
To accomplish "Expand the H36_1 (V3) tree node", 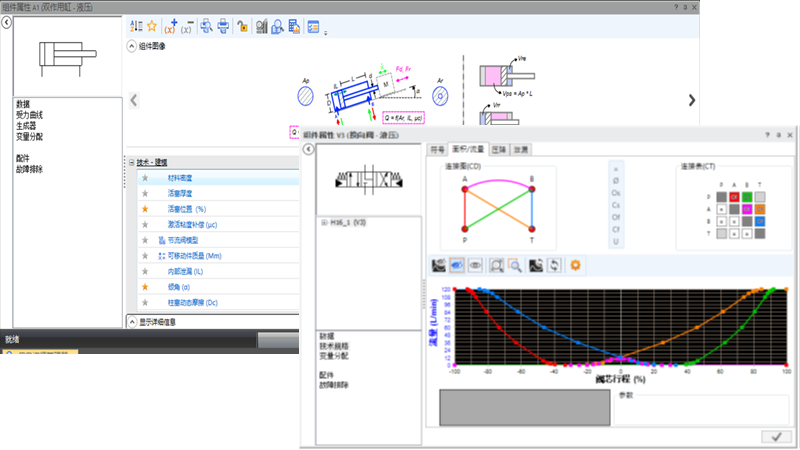I will click(324, 222).
